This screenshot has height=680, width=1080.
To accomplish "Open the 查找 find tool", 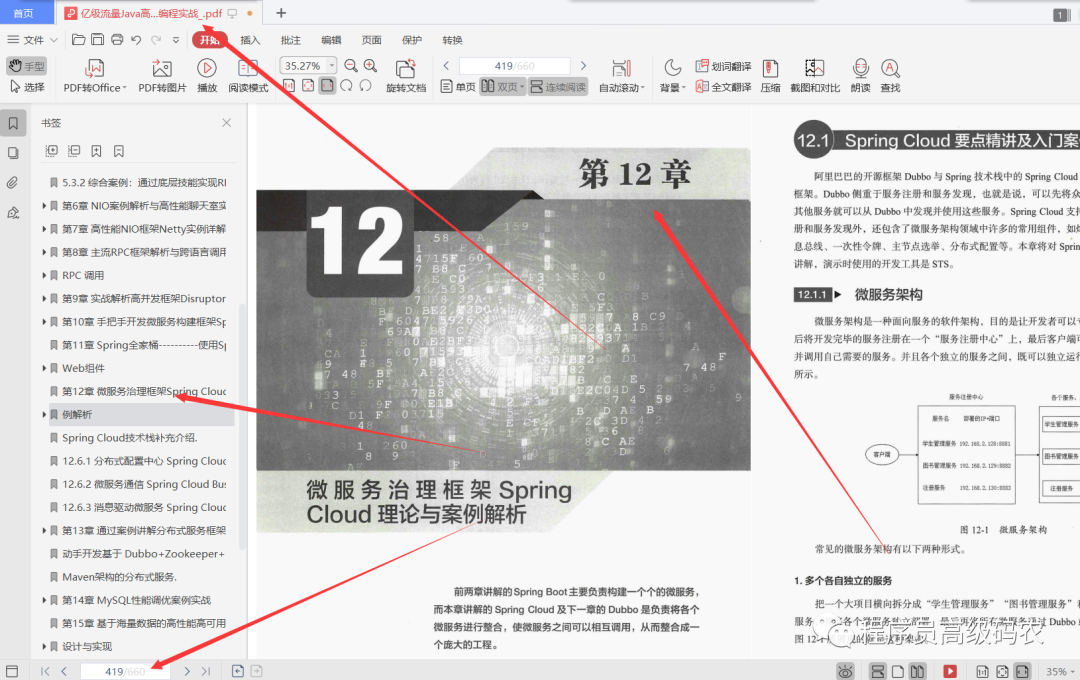I will 890,76.
